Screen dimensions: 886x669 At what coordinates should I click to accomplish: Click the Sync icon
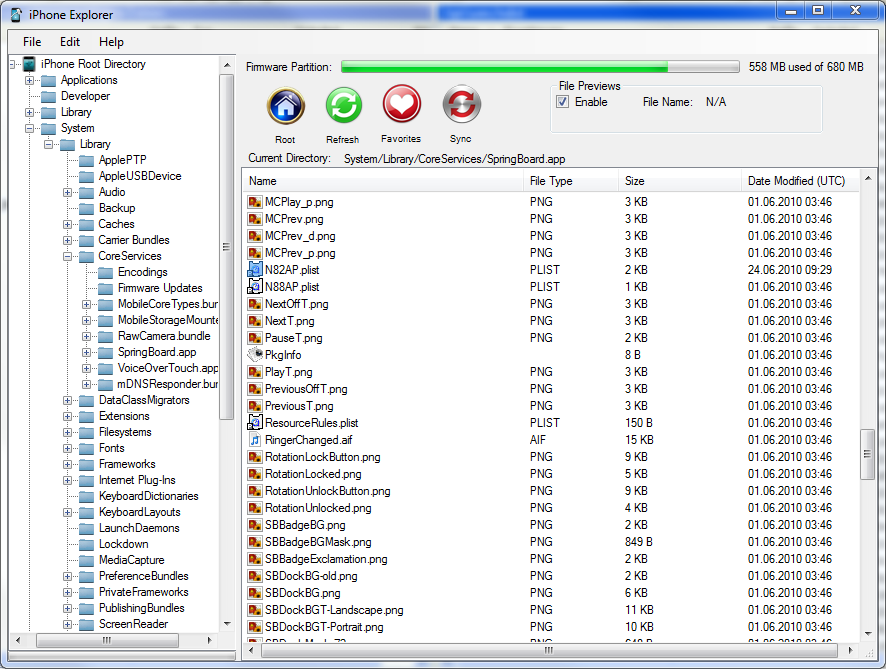tap(462, 105)
